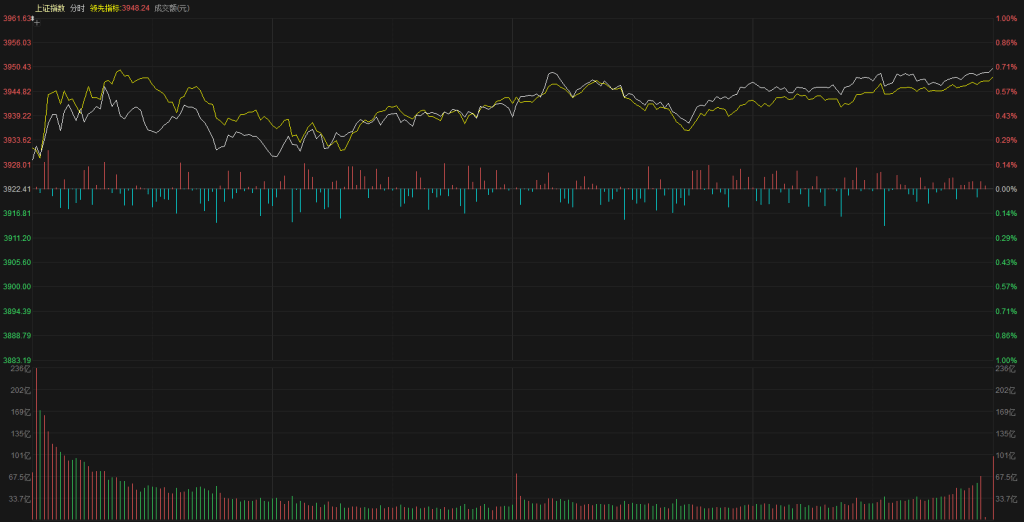
Task: Click the 3922.41 baseline price on left axis
Action: (17, 189)
